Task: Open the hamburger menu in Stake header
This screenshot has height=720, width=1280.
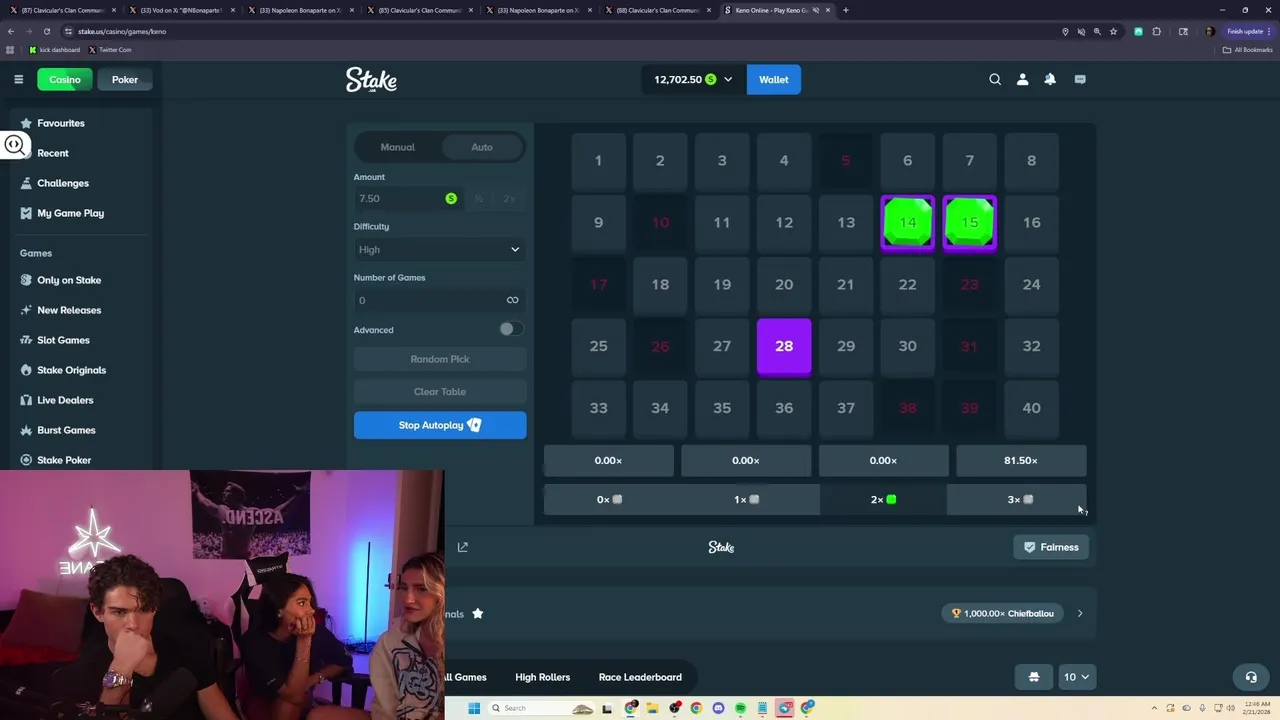Action: tap(18, 79)
